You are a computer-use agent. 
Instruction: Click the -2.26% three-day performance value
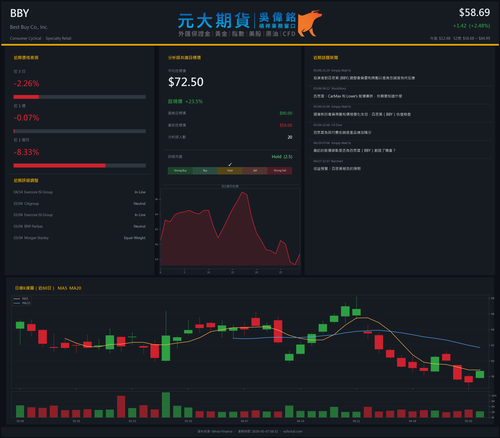pos(26,83)
